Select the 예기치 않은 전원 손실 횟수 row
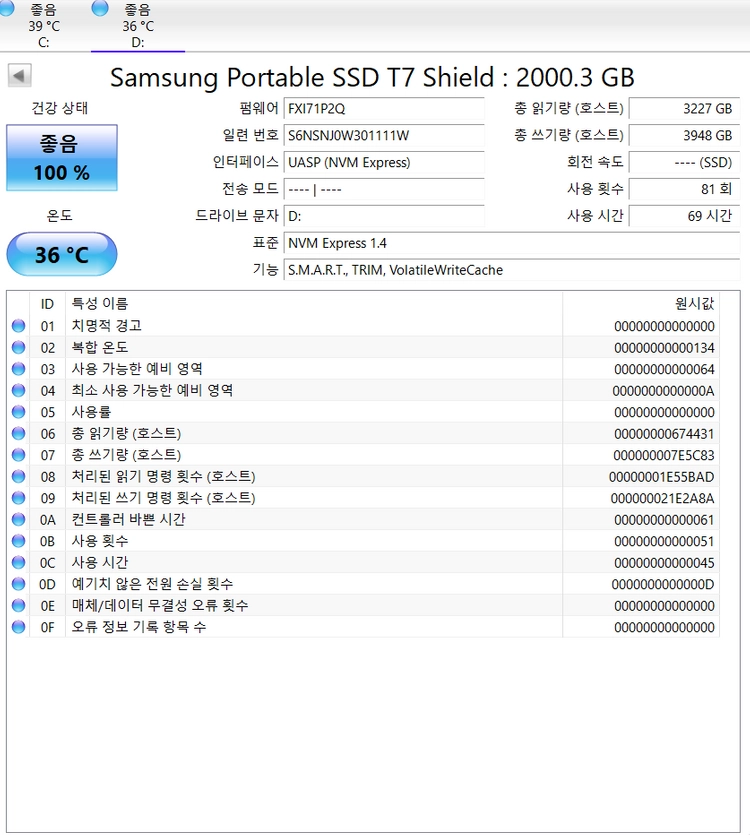Screen dimensions: 750x835 coord(363,584)
